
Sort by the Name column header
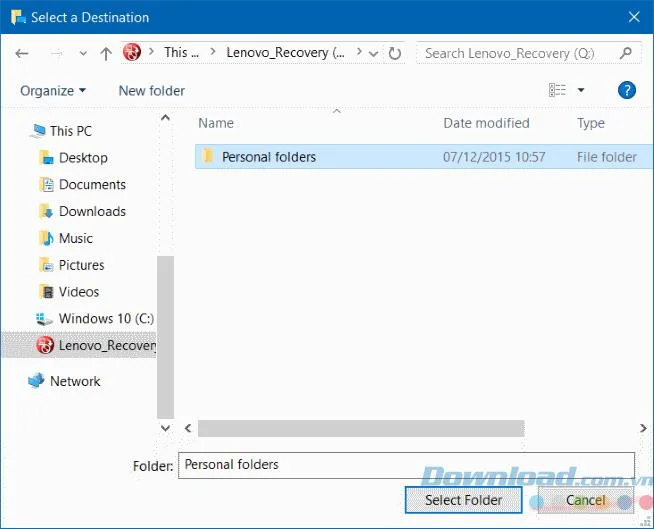click(x=216, y=123)
